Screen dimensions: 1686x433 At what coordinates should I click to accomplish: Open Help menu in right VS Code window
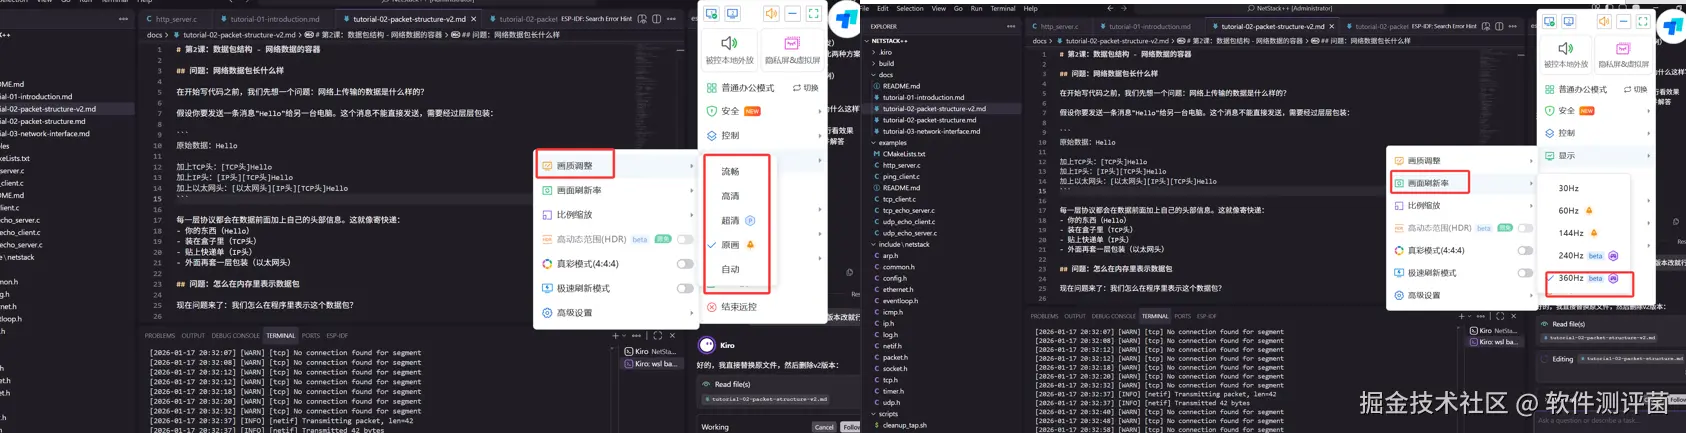pyautogui.click(x=1030, y=8)
